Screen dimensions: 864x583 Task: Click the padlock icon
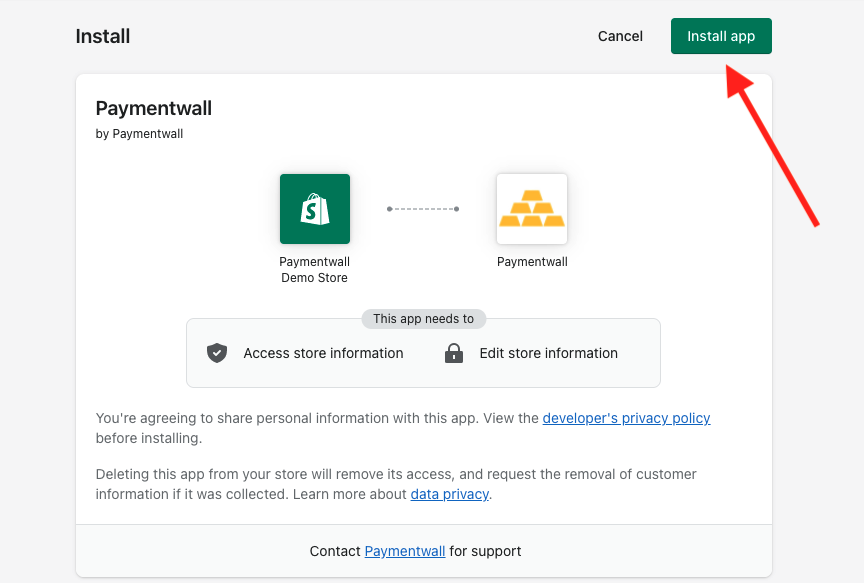(x=453, y=353)
